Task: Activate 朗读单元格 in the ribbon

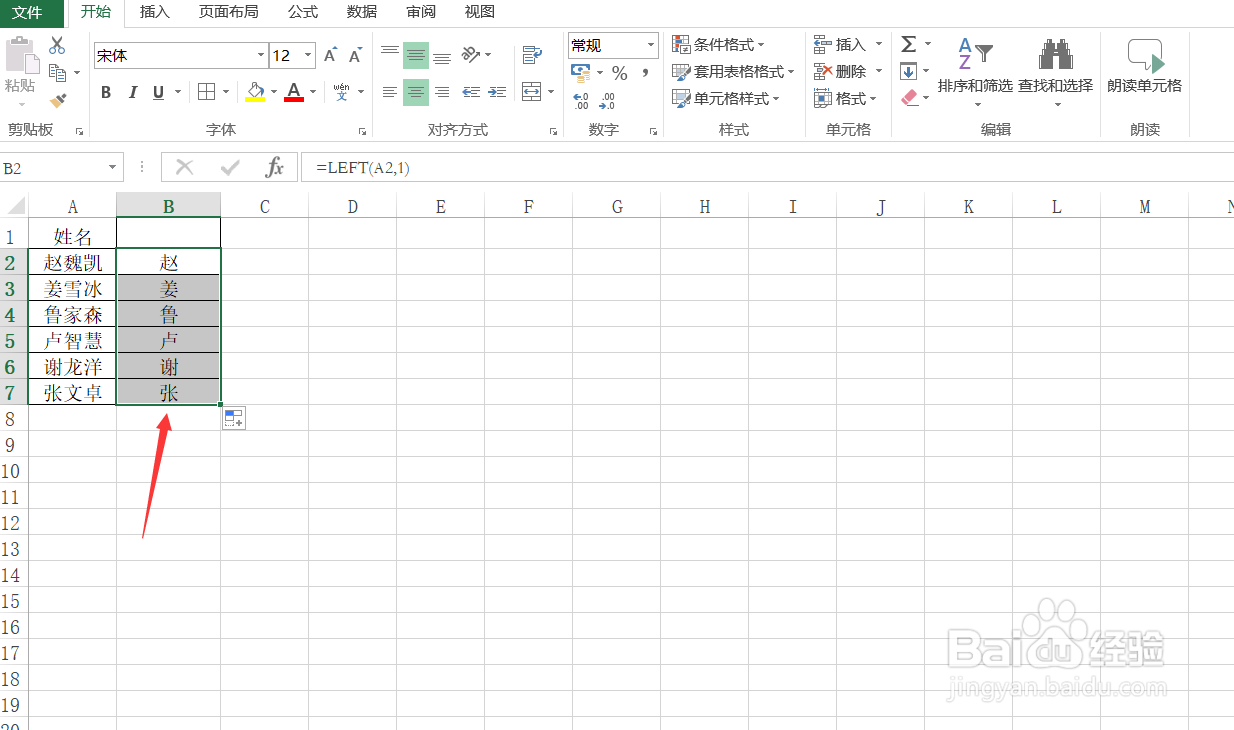Action: click(x=1144, y=70)
